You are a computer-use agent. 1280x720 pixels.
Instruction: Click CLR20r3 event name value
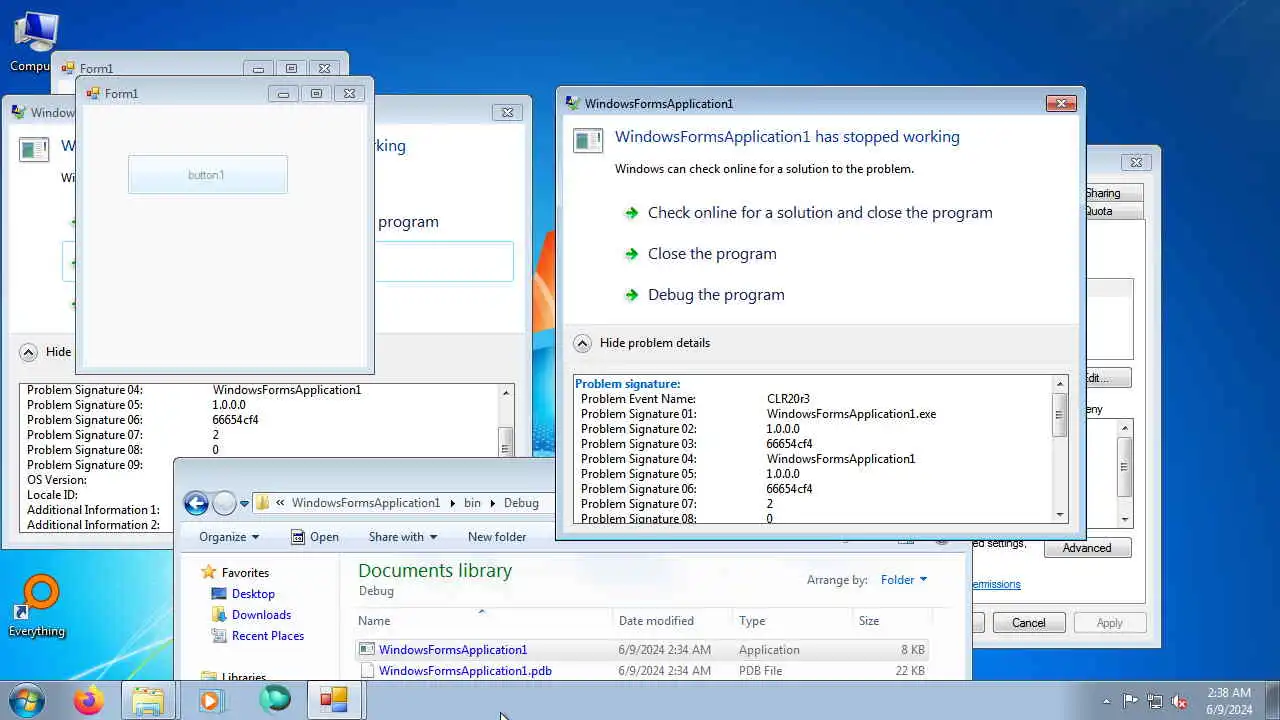788,399
